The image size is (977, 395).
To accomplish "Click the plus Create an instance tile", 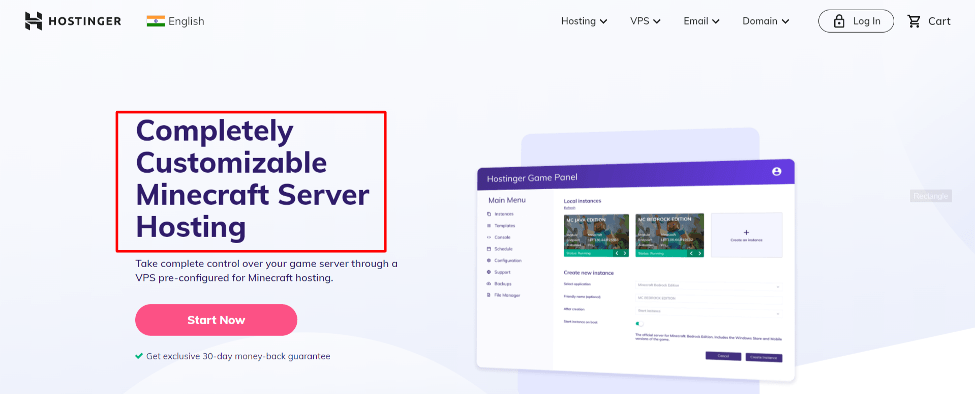I will click(x=746, y=235).
